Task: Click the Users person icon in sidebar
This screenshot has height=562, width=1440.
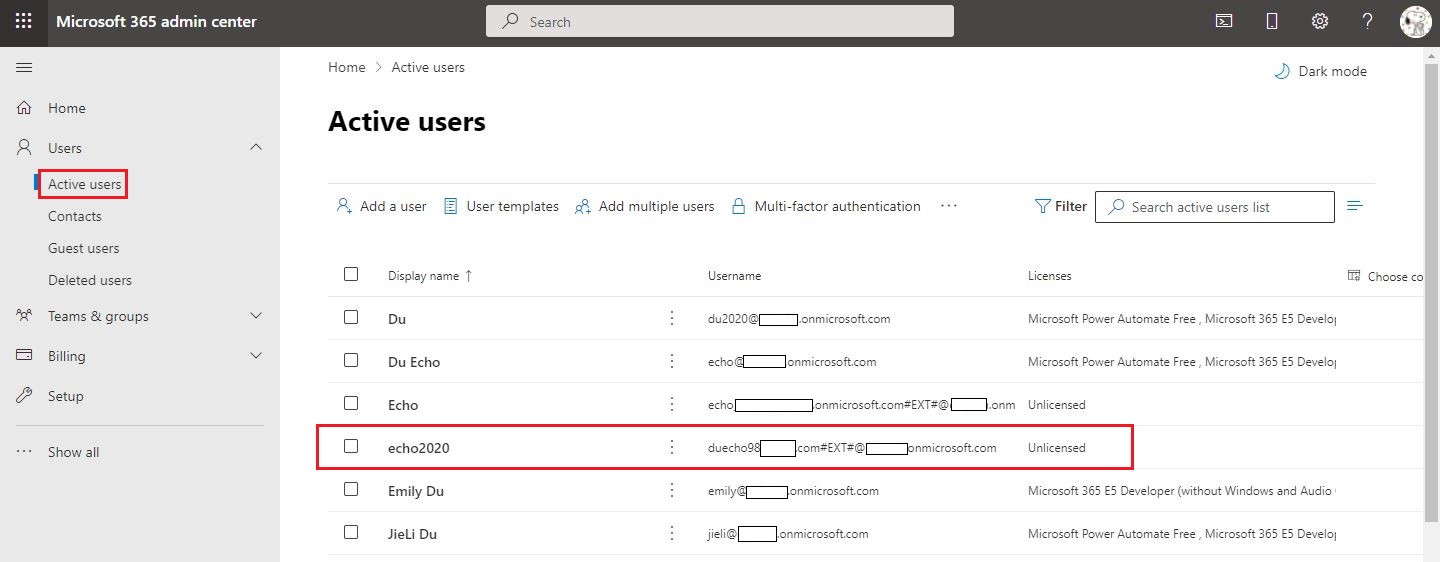Action: point(24,147)
